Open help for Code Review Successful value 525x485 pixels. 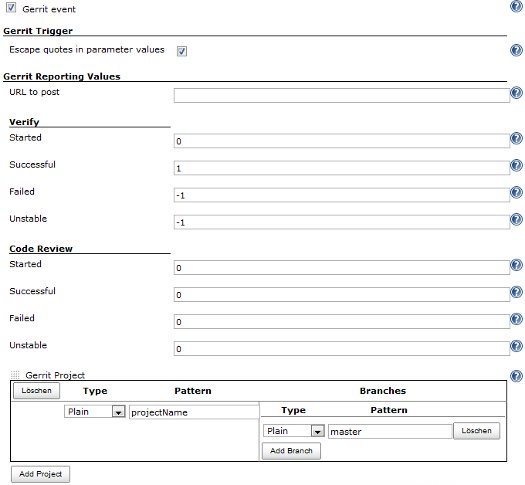516,292
